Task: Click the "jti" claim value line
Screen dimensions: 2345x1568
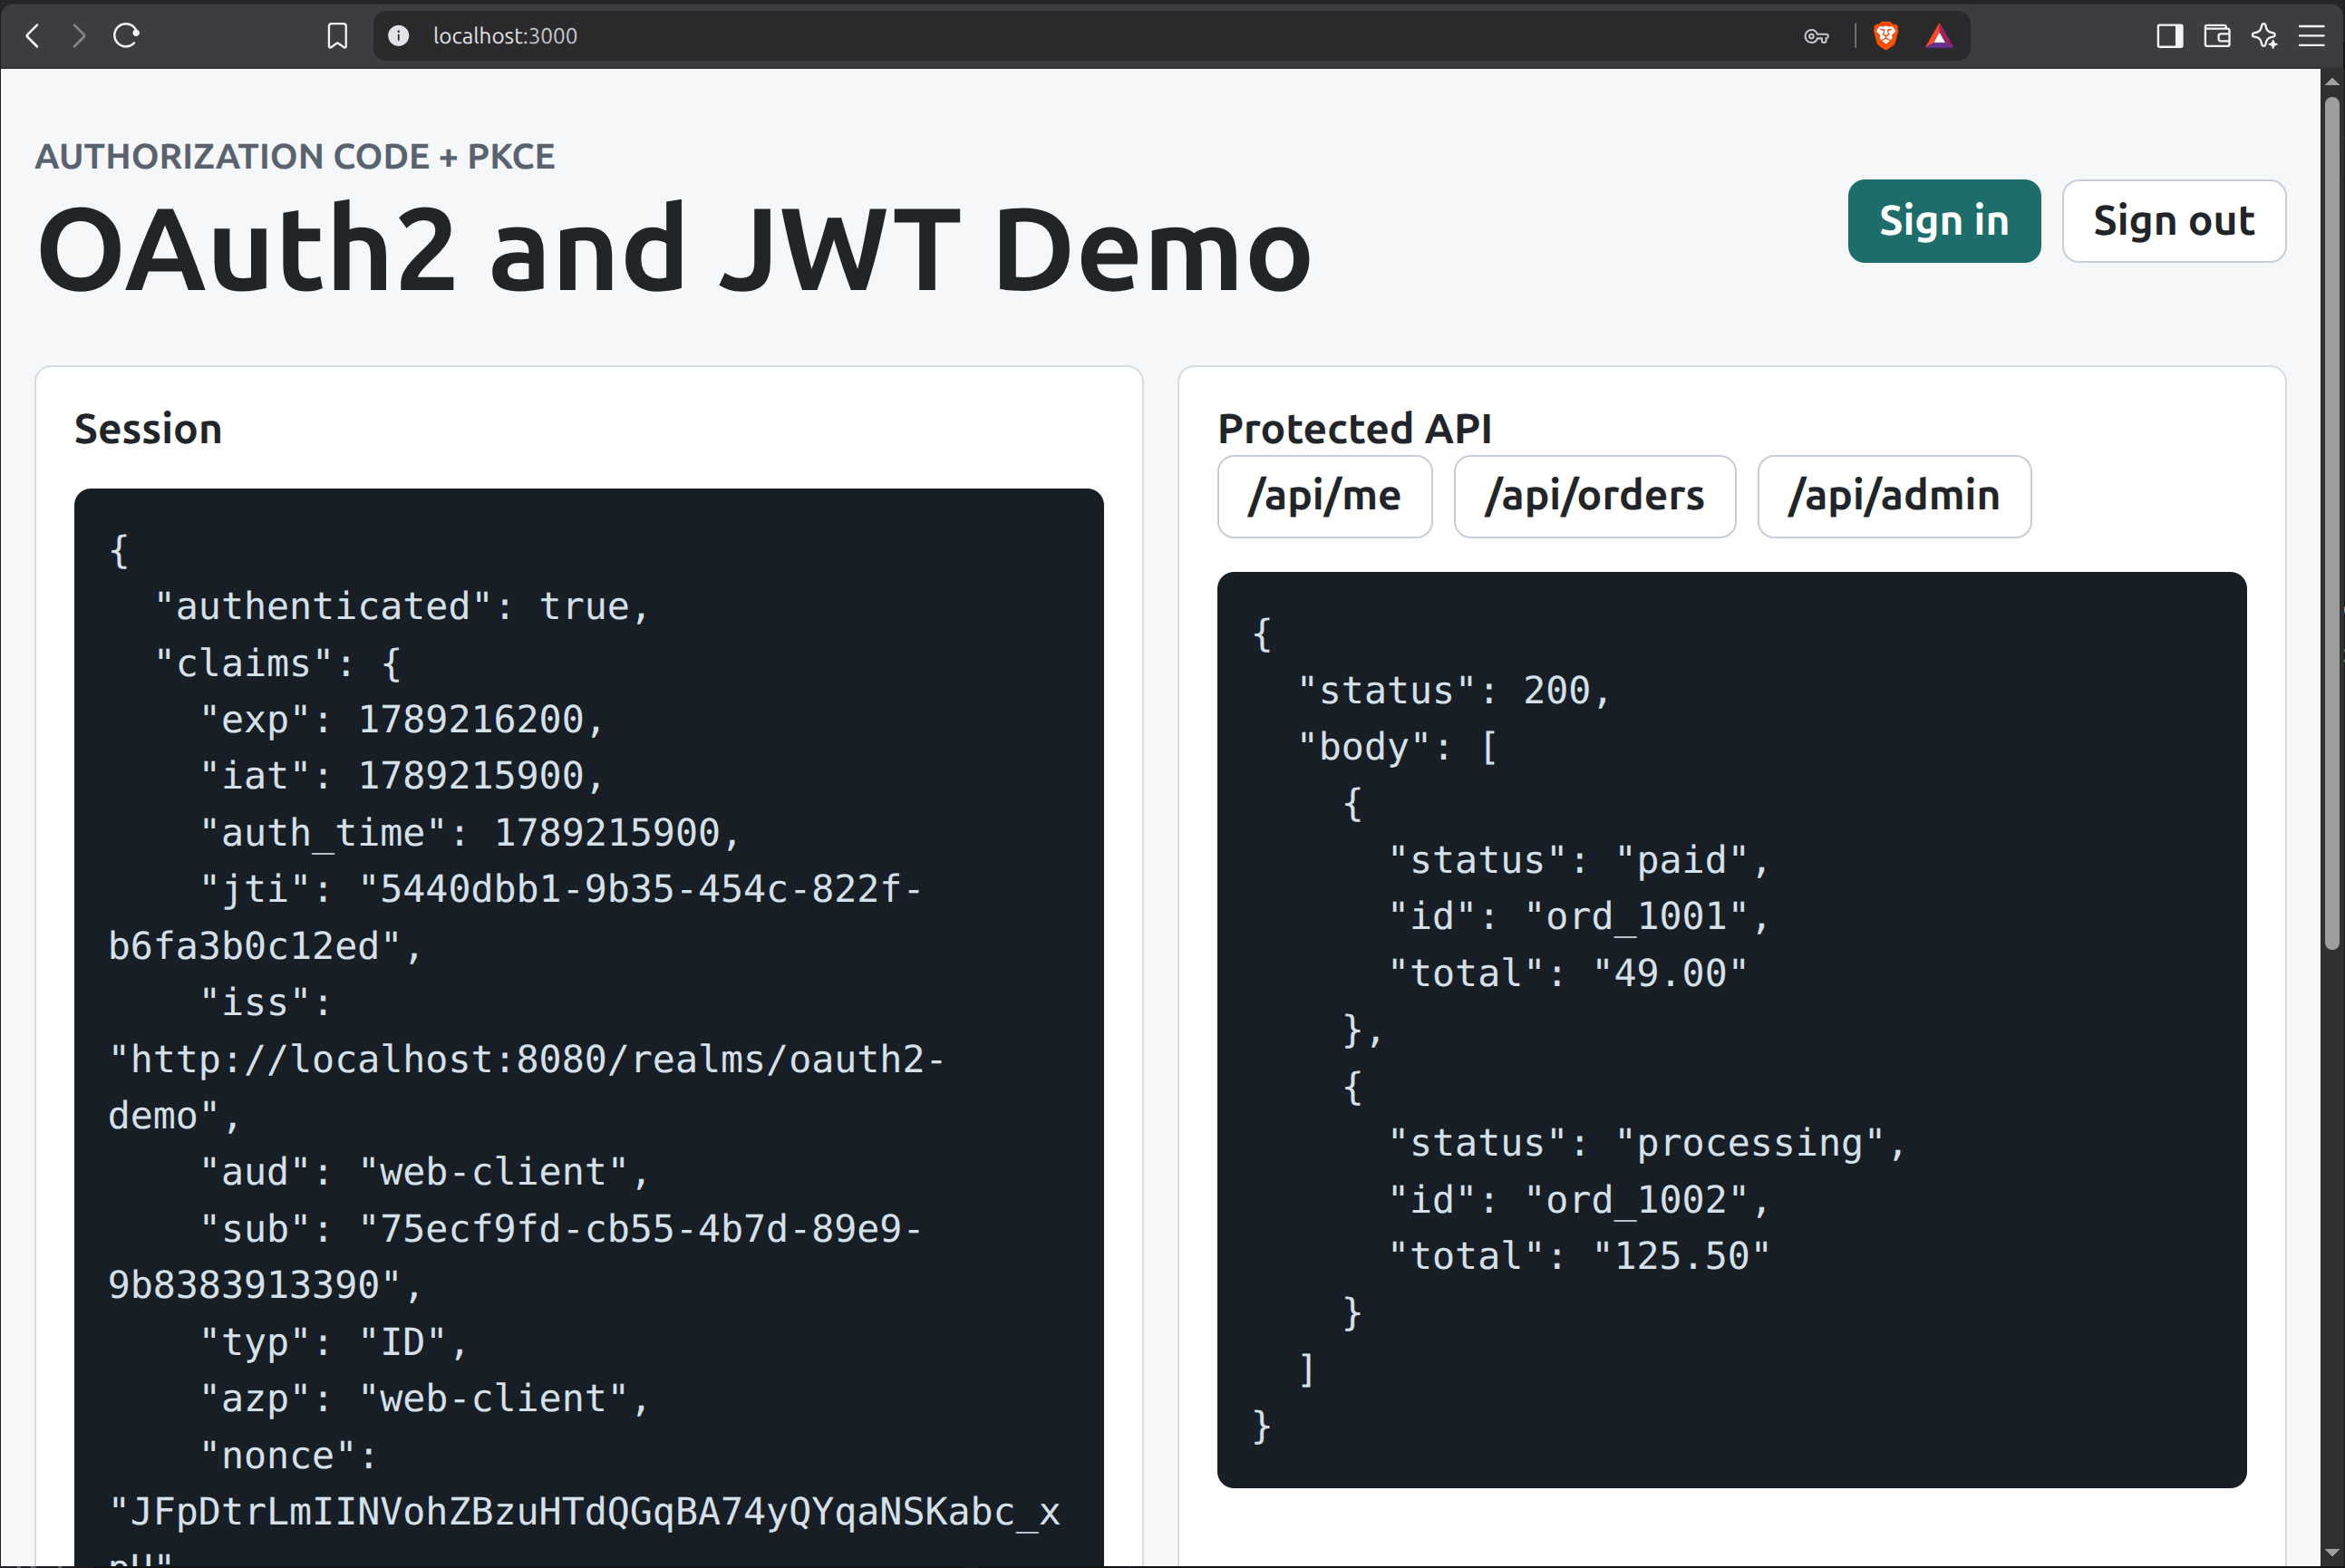Action: [x=561, y=889]
